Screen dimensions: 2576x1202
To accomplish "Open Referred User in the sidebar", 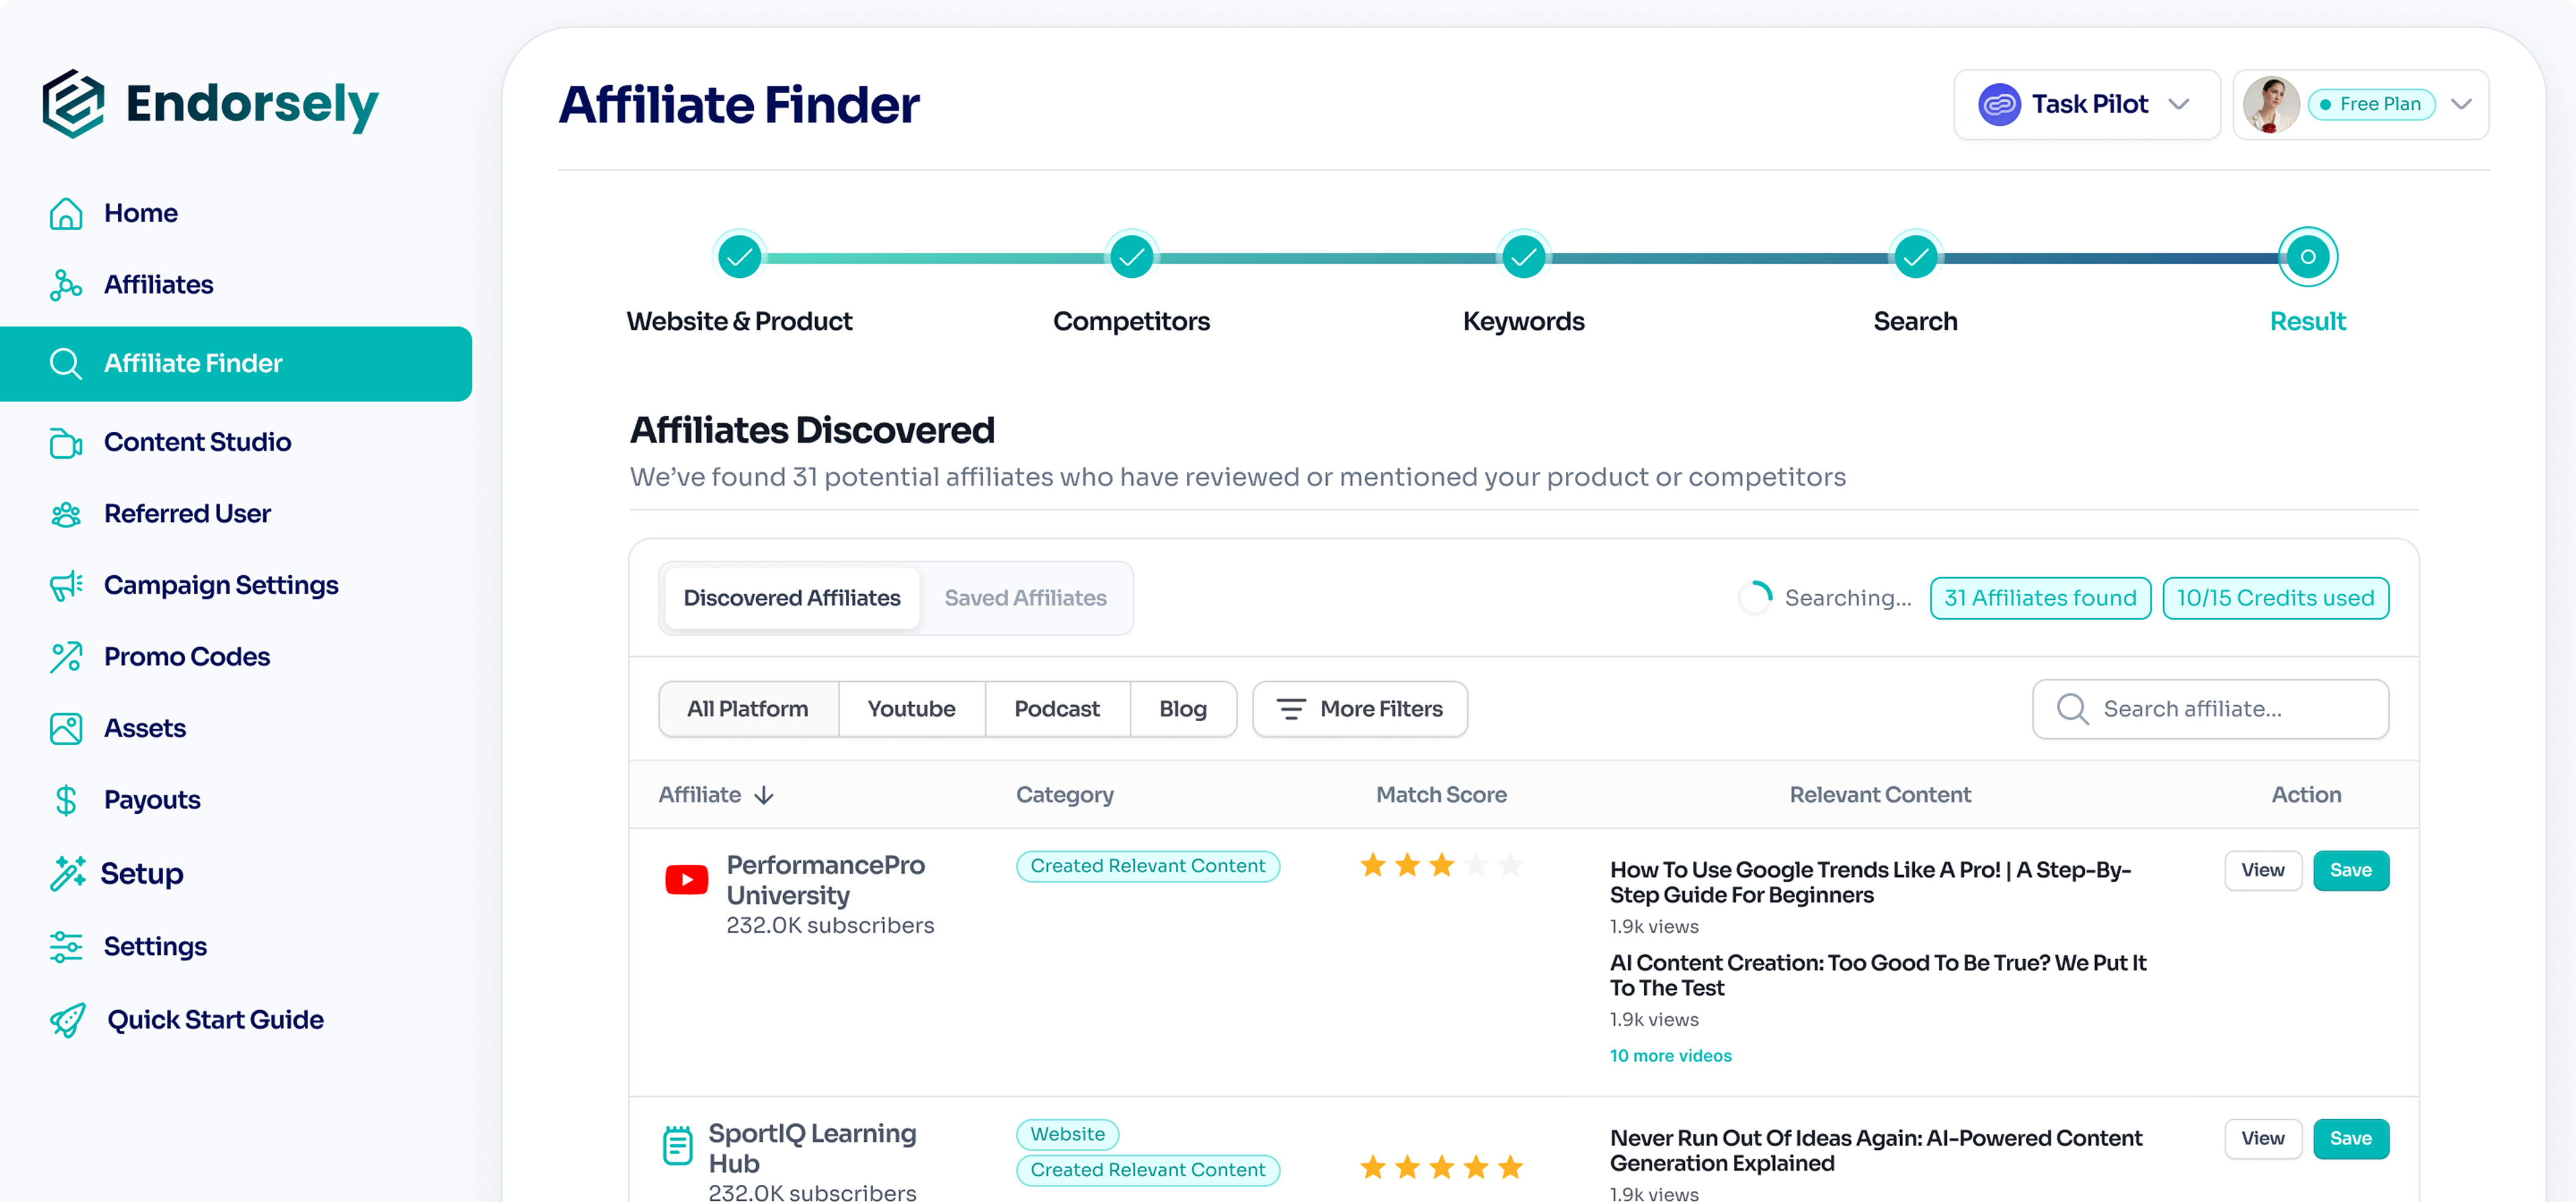I will tap(187, 514).
